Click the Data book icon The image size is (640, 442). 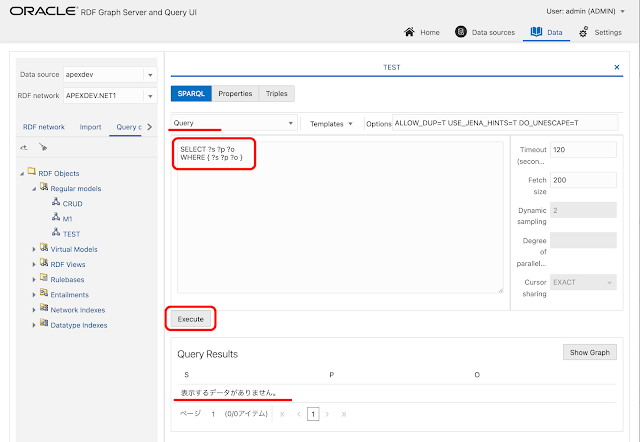pos(536,31)
